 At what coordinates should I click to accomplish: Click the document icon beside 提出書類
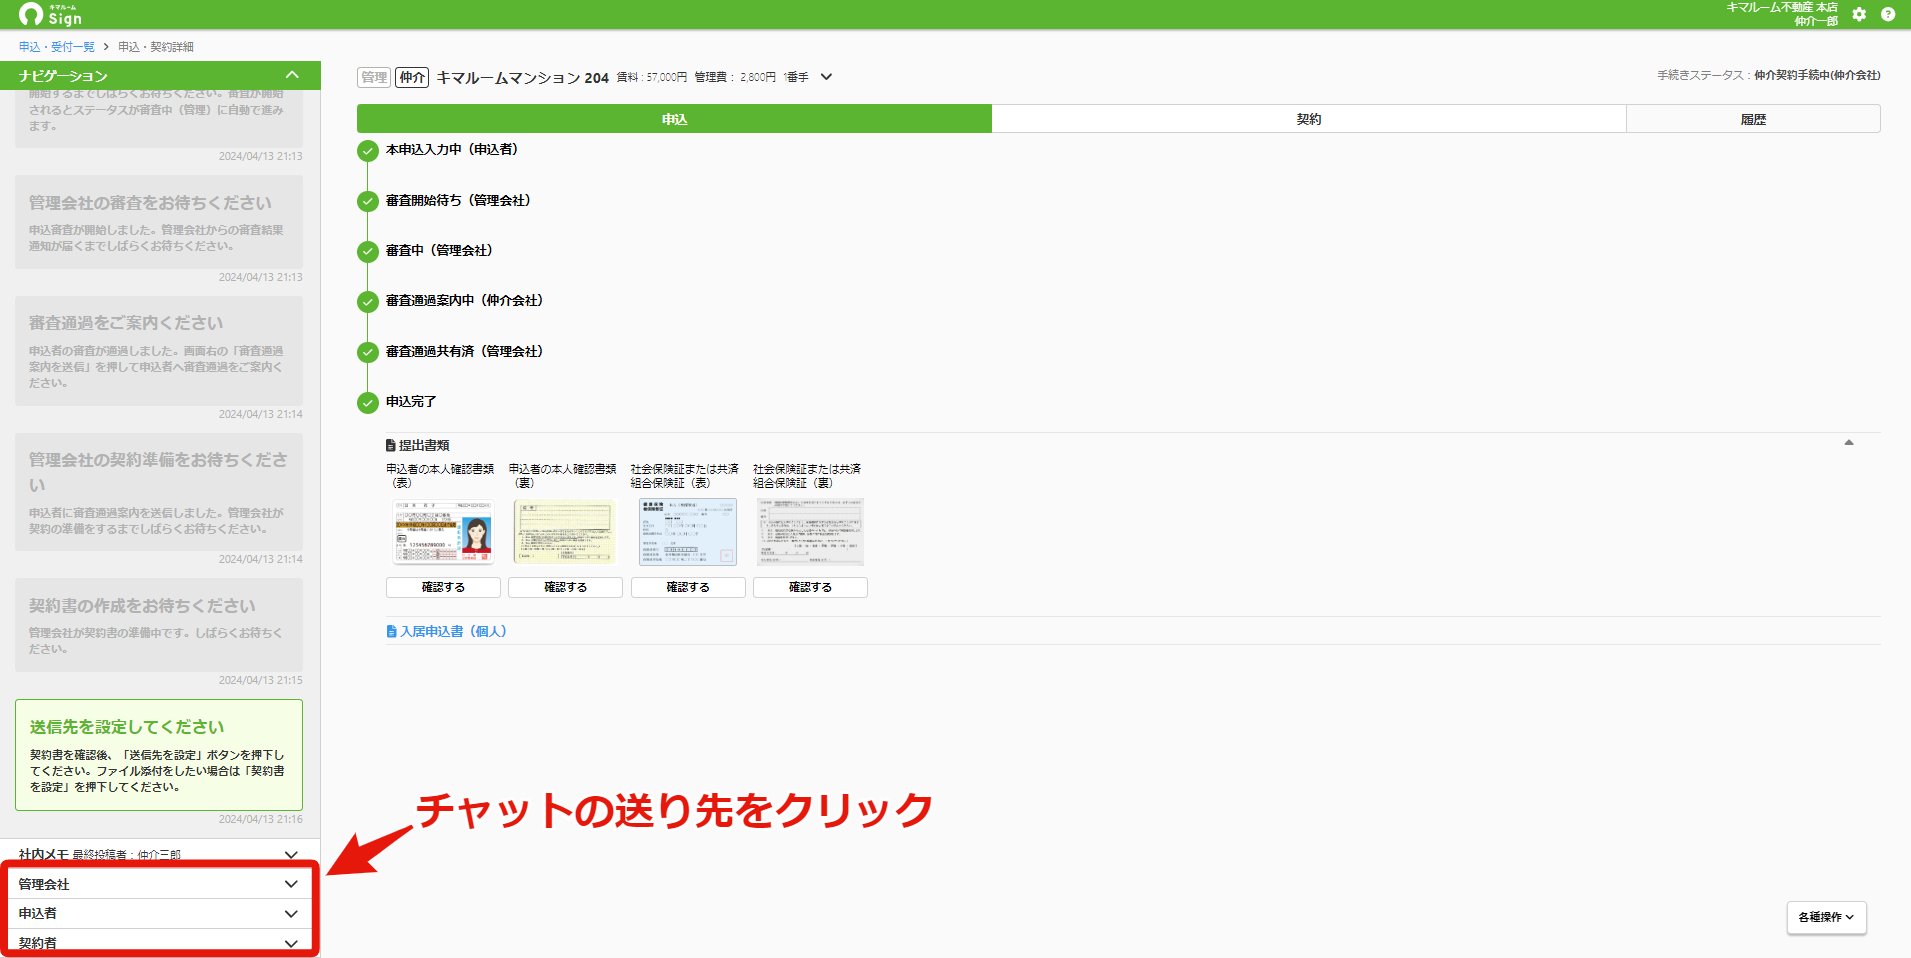tap(391, 446)
